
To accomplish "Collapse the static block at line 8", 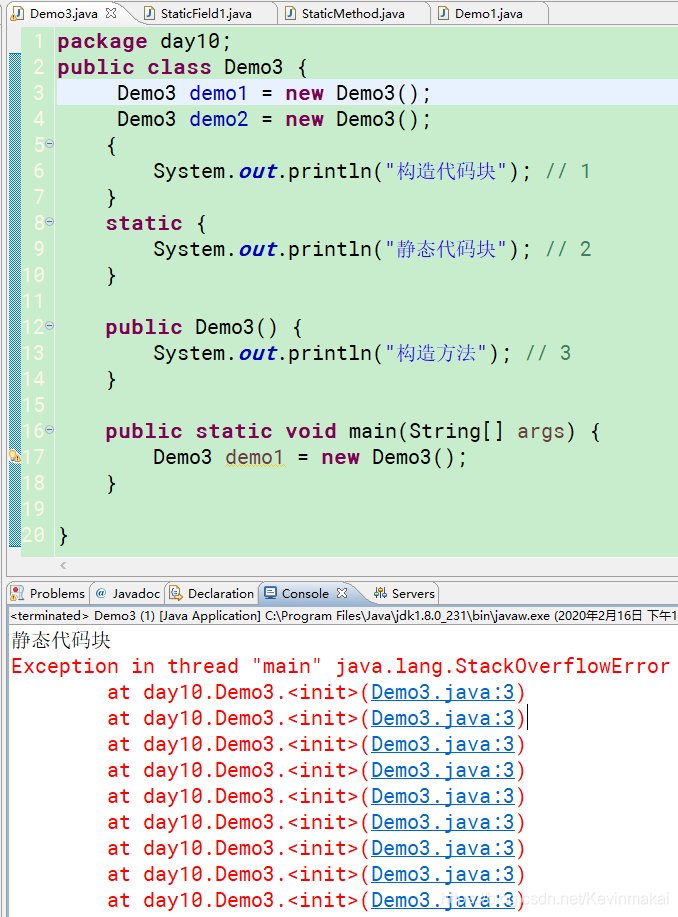I will click(50, 222).
